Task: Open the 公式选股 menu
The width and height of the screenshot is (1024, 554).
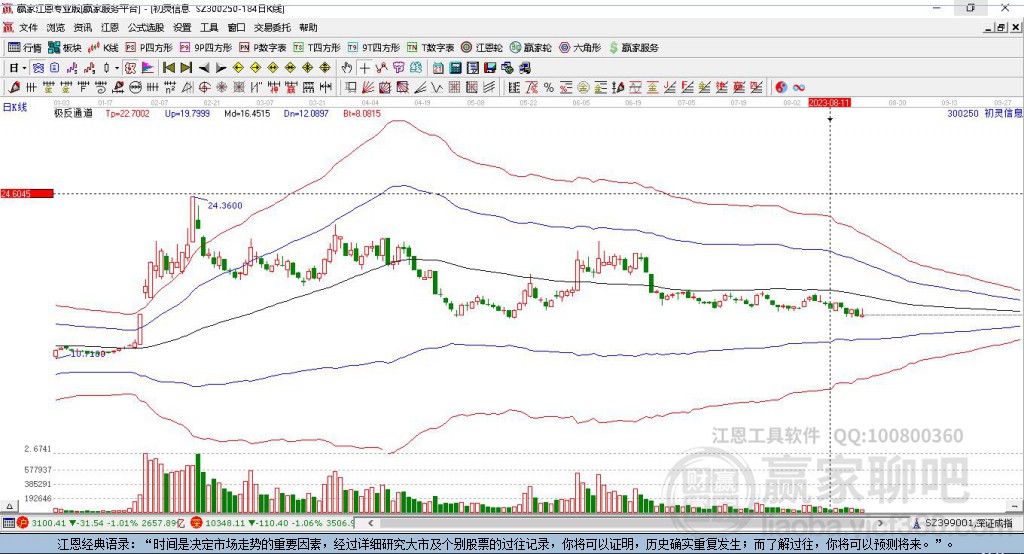Action: point(146,27)
